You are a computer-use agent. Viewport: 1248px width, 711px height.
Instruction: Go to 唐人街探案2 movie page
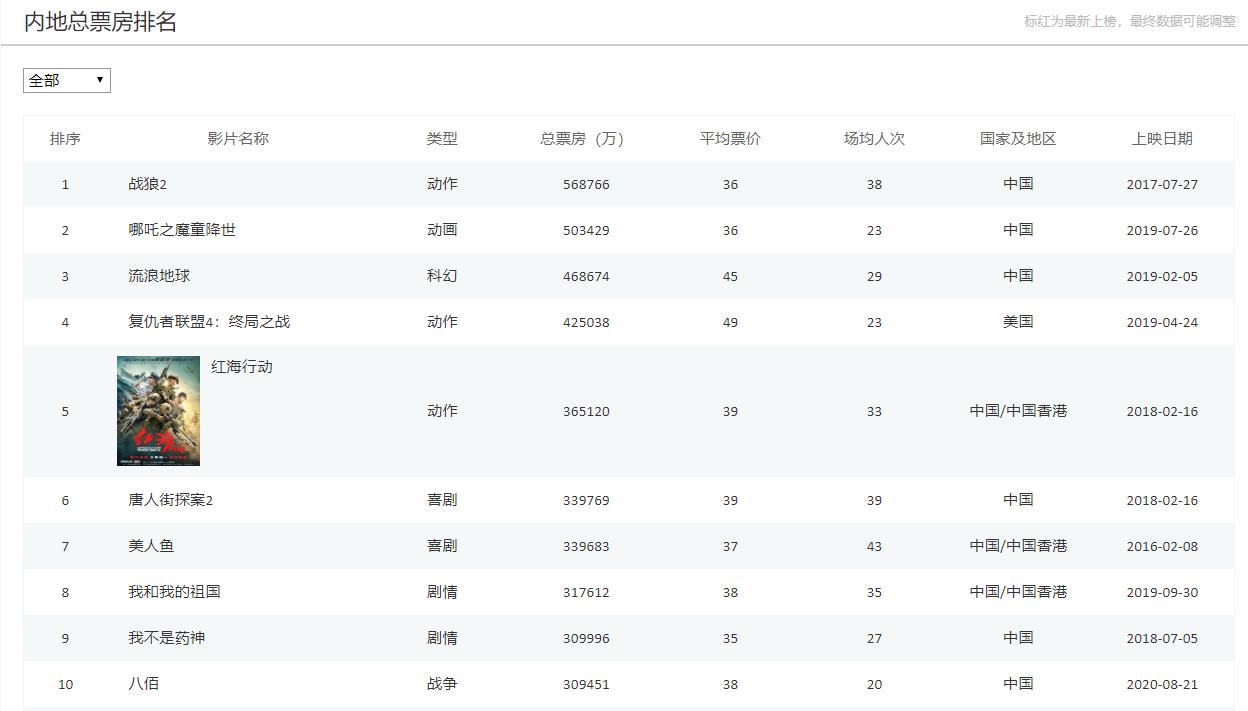[170, 500]
